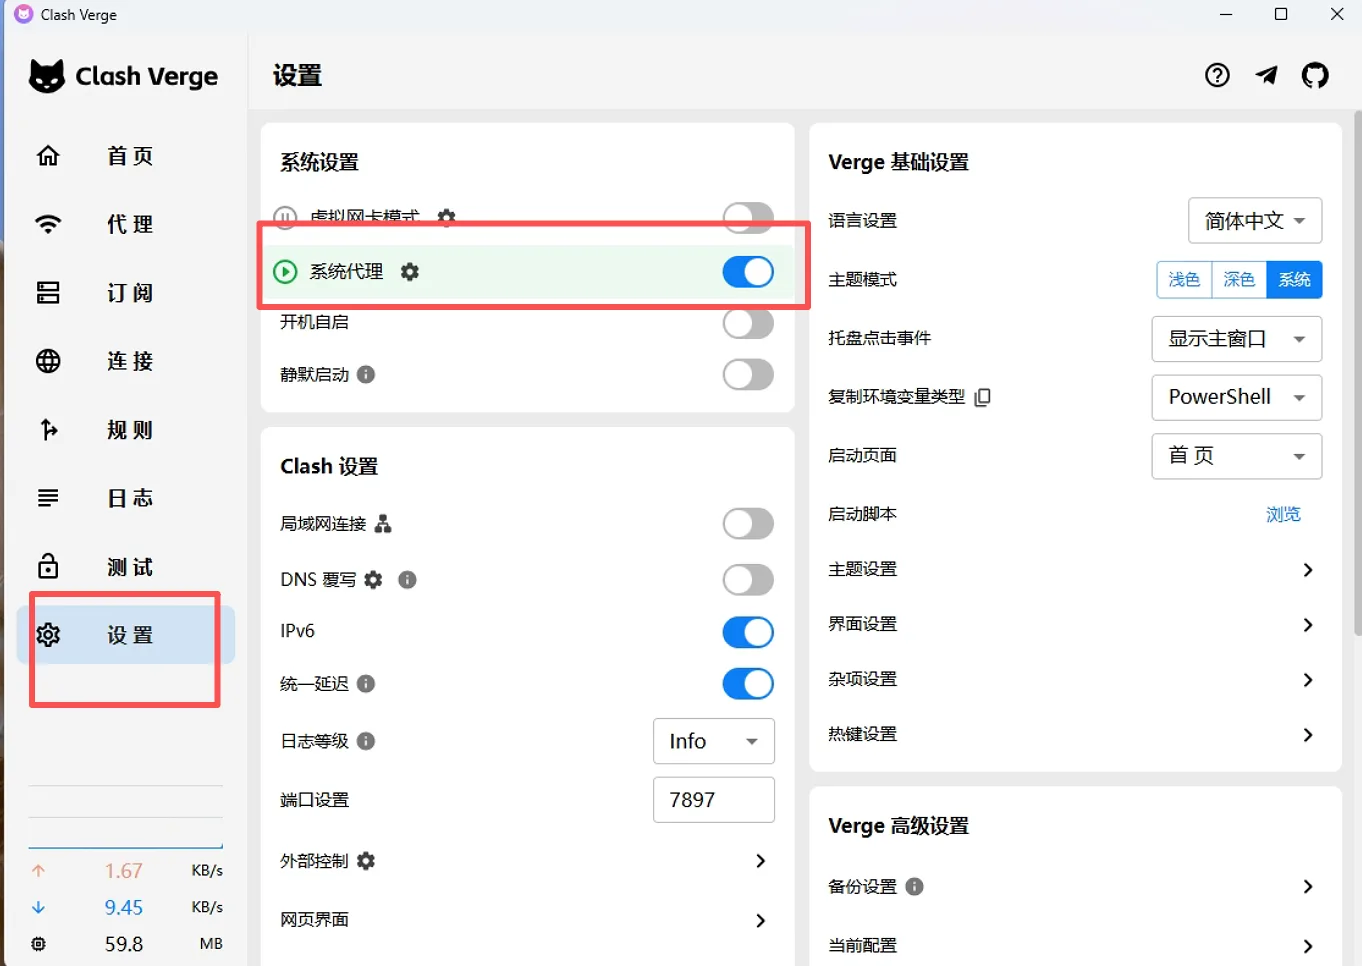The height and width of the screenshot is (966, 1362).
Task: Click the network icon beside 局域网连接
Action: (383, 524)
